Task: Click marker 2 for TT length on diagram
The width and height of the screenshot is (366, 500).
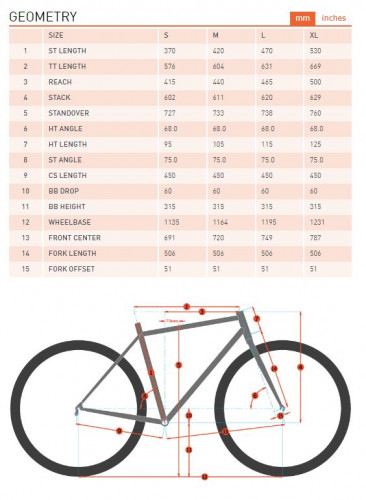Action: click(x=187, y=307)
